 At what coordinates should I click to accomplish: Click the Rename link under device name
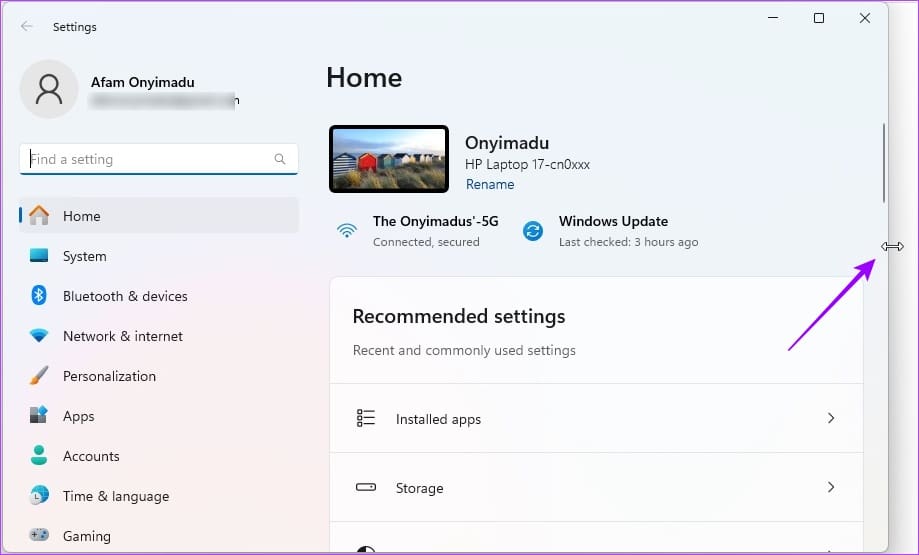click(490, 184)
